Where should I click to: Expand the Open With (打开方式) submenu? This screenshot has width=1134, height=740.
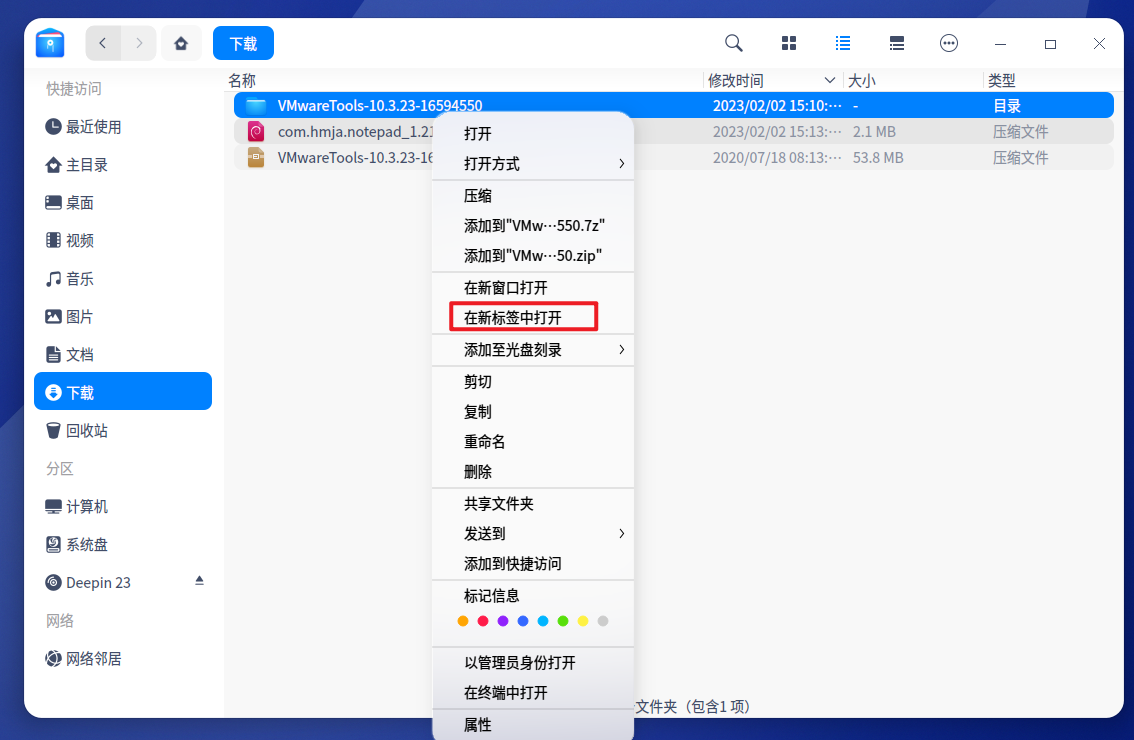click(533, 164)
